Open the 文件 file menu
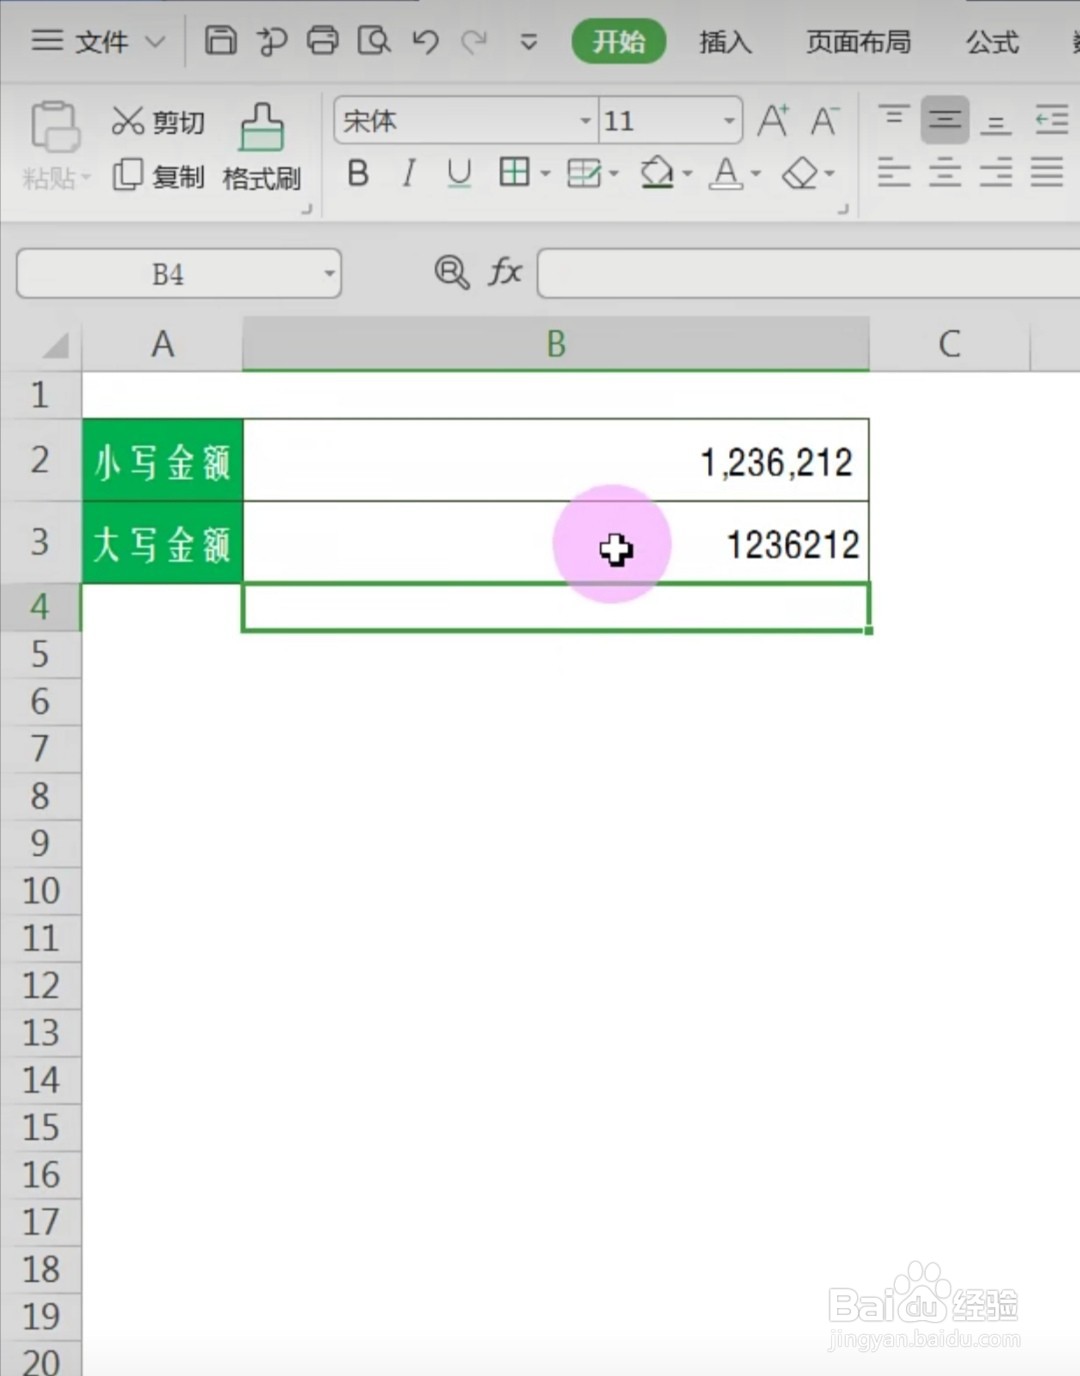This screenshot has width=1080, height=1376. [x=97, y=41]
